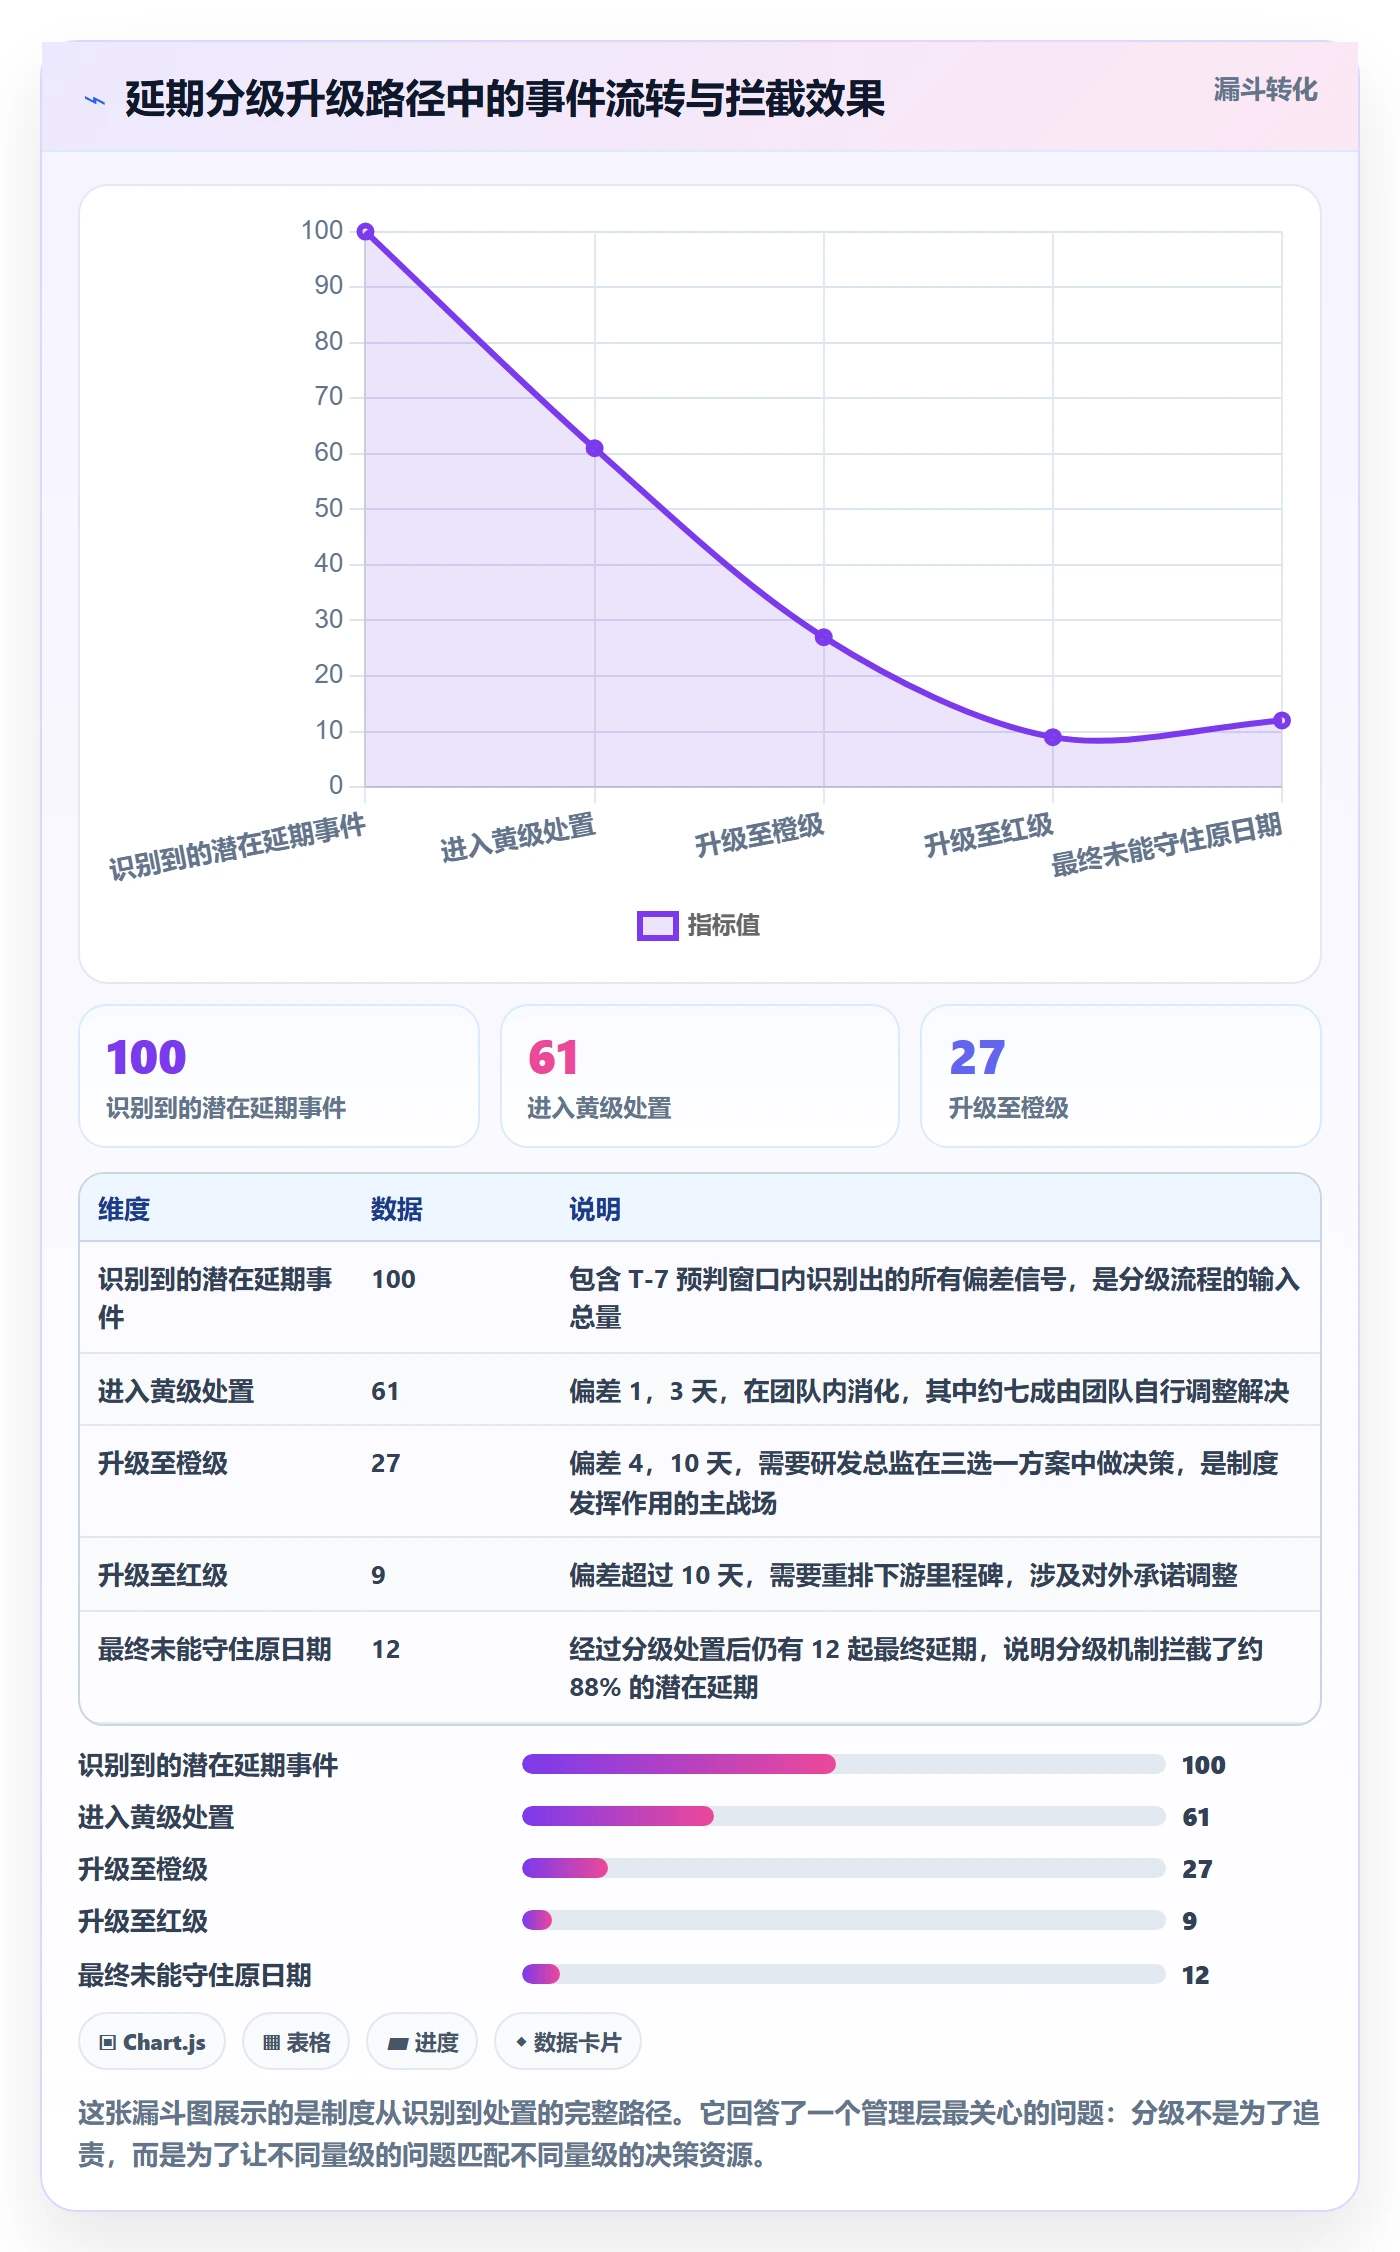Open the 100 data card

tap(279, 1076)
